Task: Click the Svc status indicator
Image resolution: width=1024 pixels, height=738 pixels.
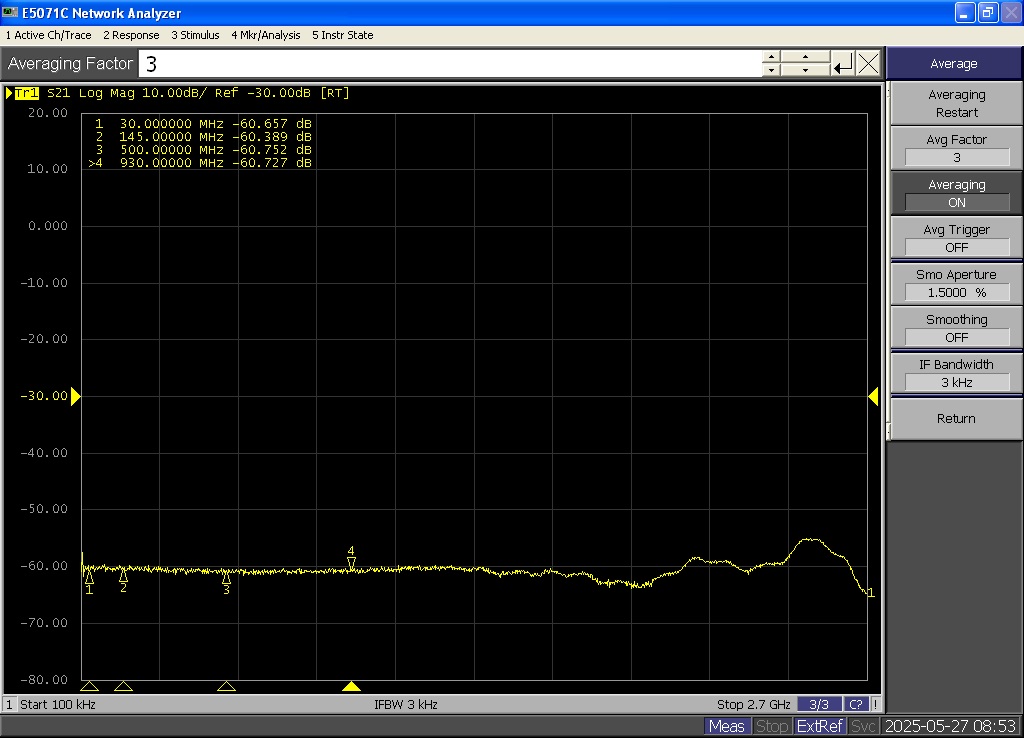Action: (x=863, y=726)
